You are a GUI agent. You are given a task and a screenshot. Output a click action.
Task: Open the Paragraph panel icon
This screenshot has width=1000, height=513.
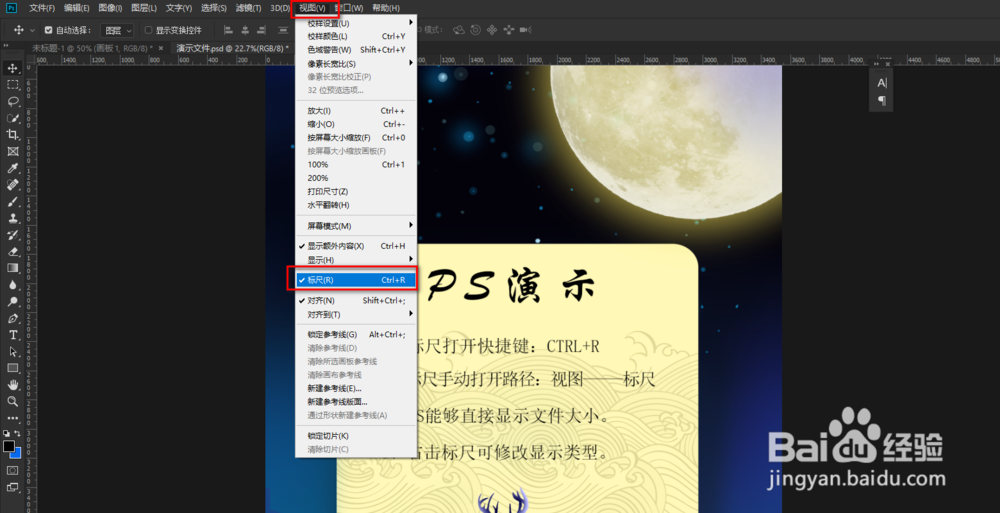[882, 100]
